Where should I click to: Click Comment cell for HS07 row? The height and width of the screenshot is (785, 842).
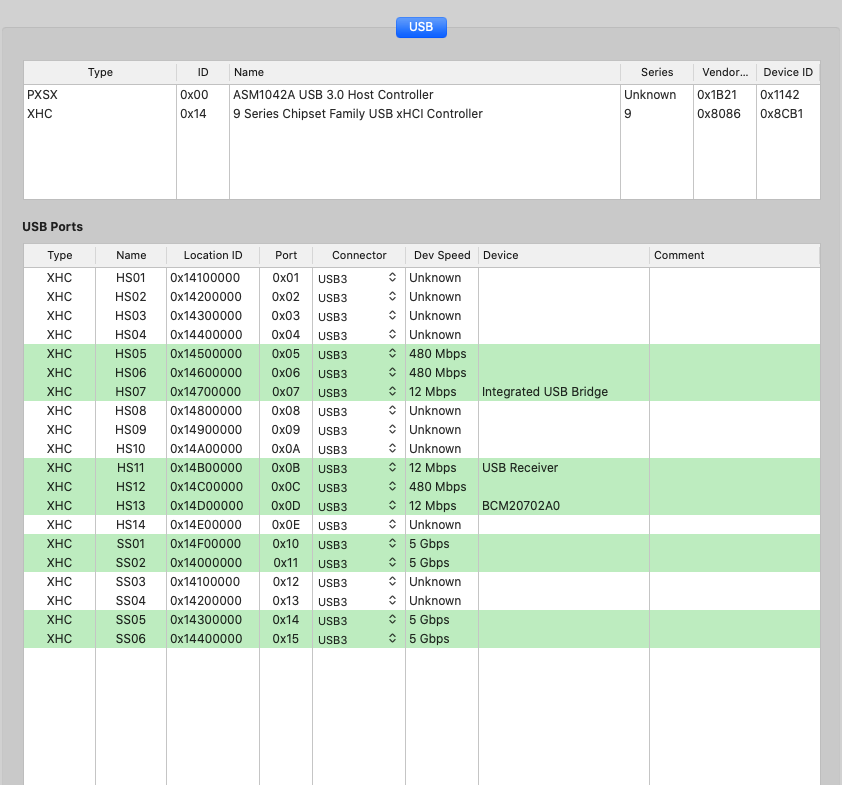pos(735,392)
